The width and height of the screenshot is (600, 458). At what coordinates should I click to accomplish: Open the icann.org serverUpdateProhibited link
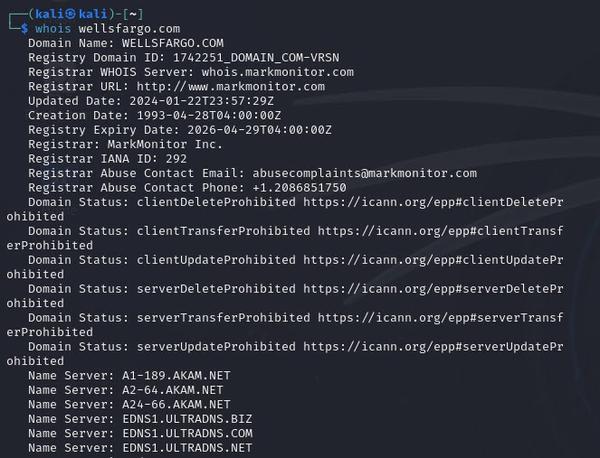click(433, 347)
